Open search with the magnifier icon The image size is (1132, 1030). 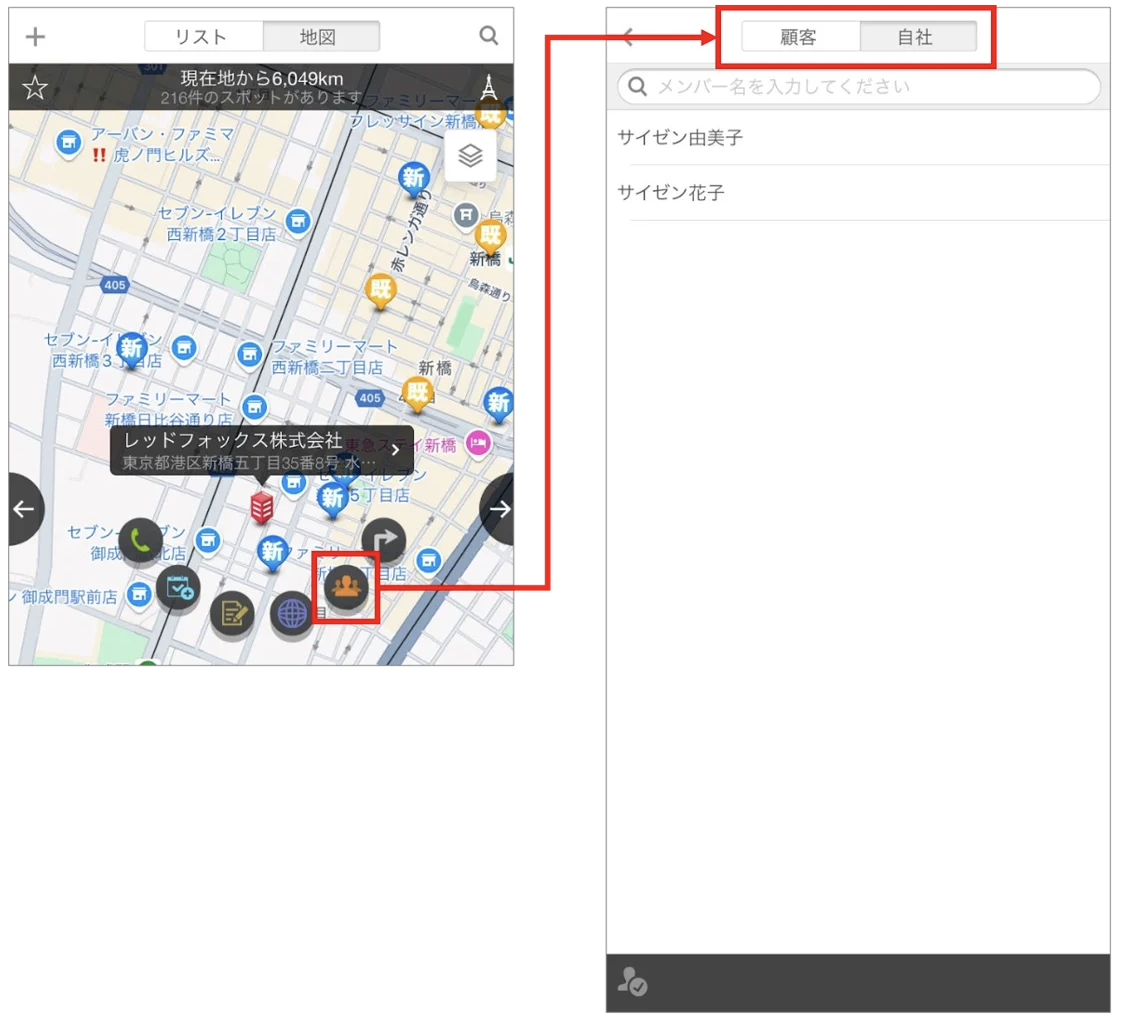pyautogui.click(x=489, y=35)
